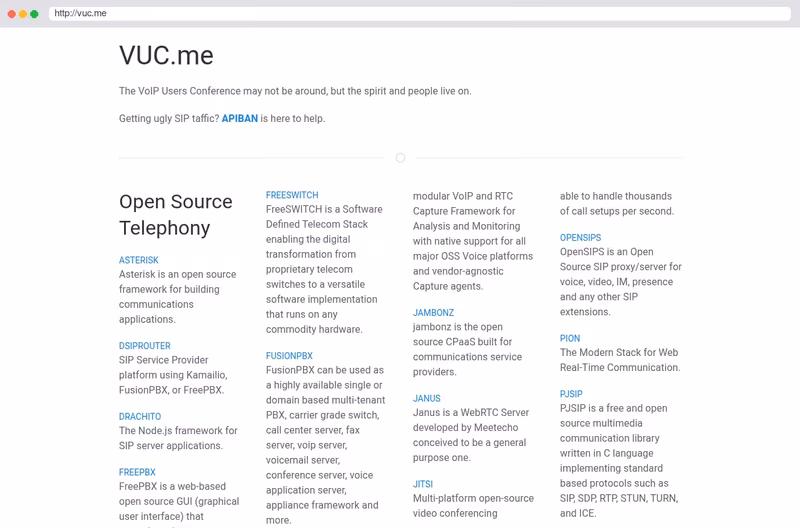Image resolution: width=800 pixels, height=528 pixels.
Task: Follow the DRACHITO link
Action: click(x=140, y=417)
